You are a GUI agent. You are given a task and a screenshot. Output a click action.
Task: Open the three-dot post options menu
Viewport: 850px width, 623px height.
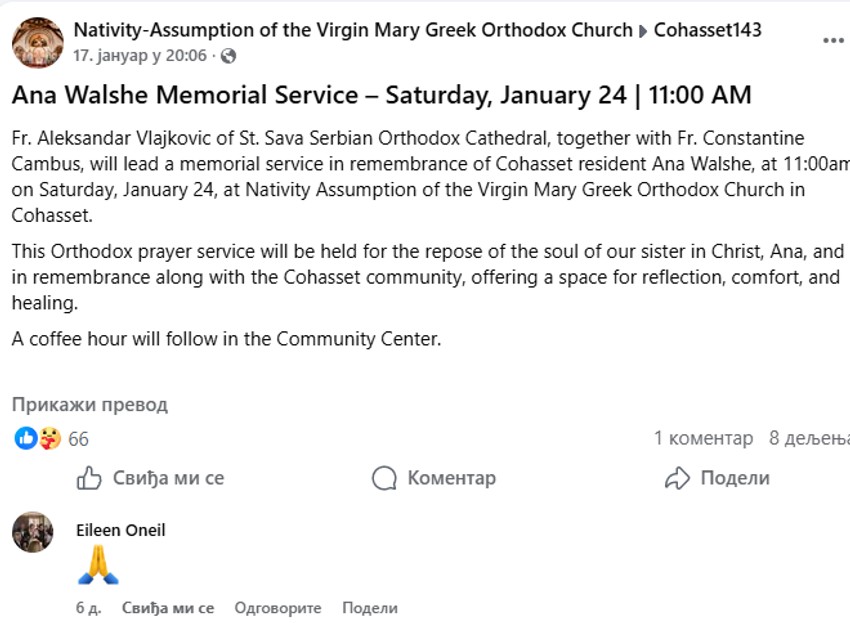833,40
